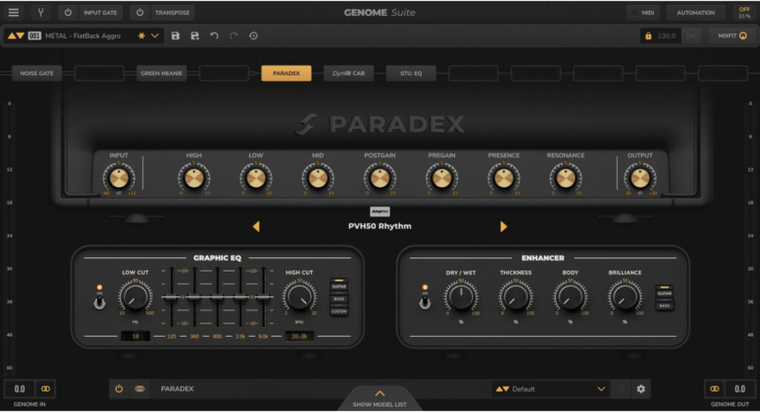Click the PRESENCE knob
This screenshot has width=760, height=413.
click(504, 178)
